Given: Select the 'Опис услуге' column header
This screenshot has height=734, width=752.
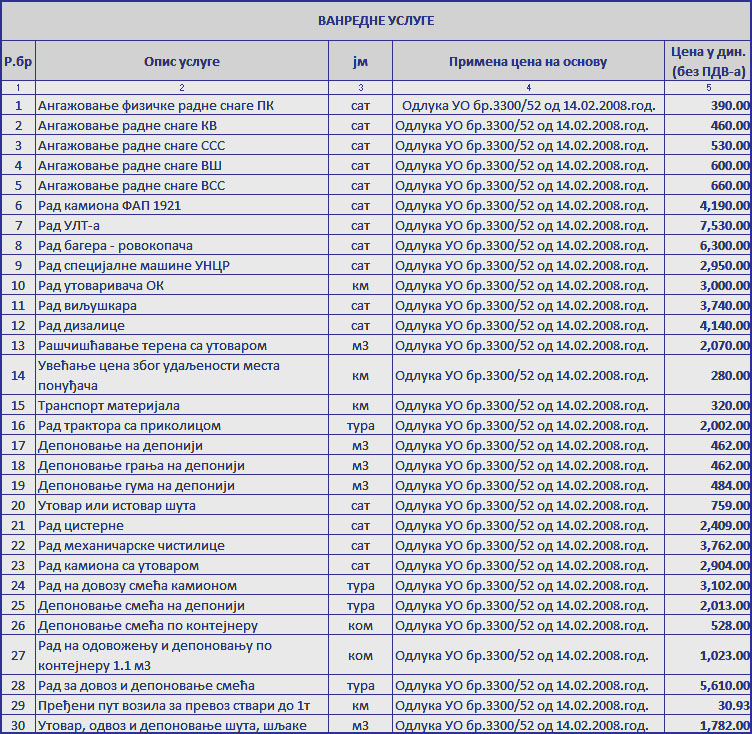Looking at the screenshot, I should [181, 62].
